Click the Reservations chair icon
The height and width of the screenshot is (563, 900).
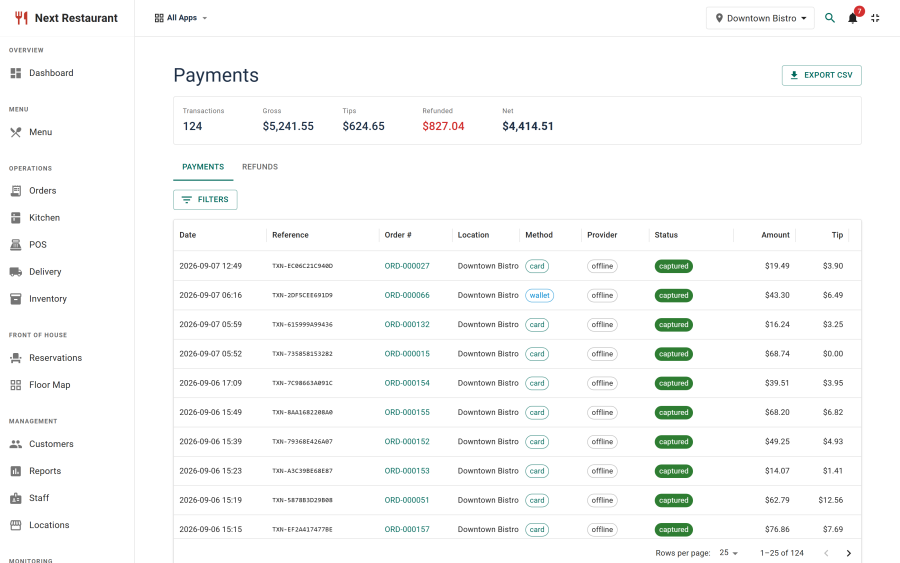(x=15, y=358)
